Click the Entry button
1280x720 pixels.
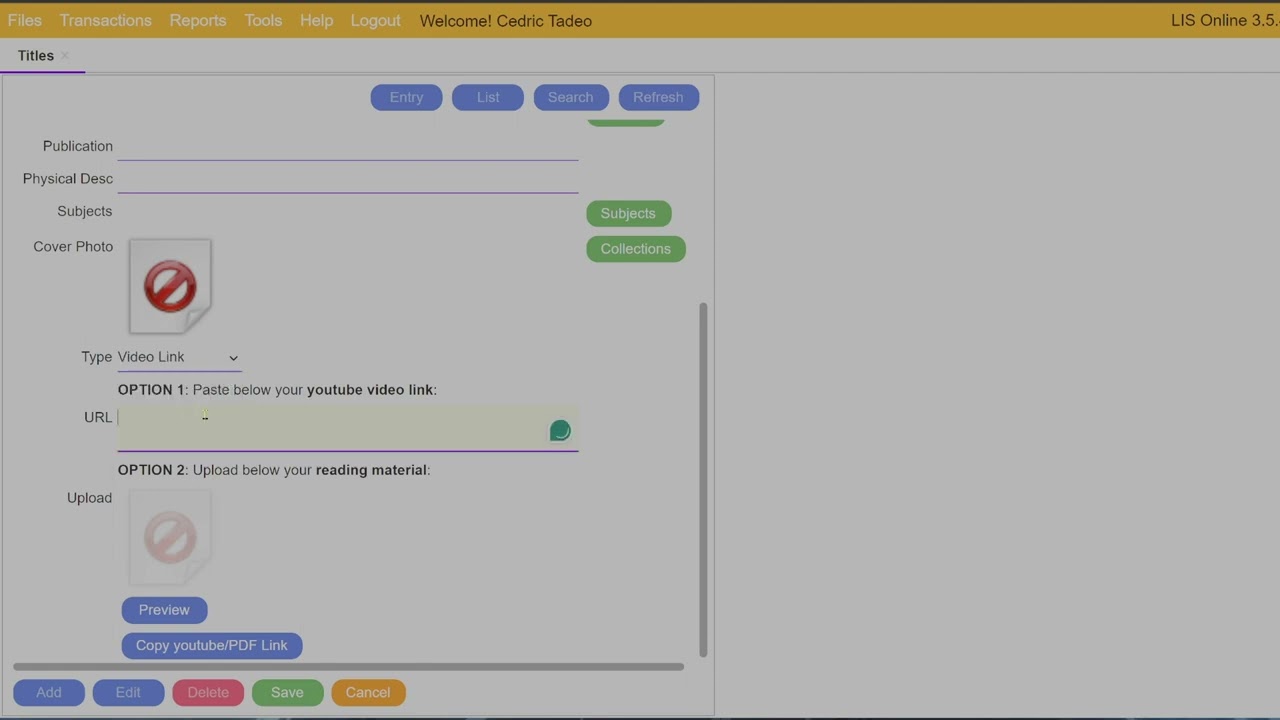click(x=406, y=97)
